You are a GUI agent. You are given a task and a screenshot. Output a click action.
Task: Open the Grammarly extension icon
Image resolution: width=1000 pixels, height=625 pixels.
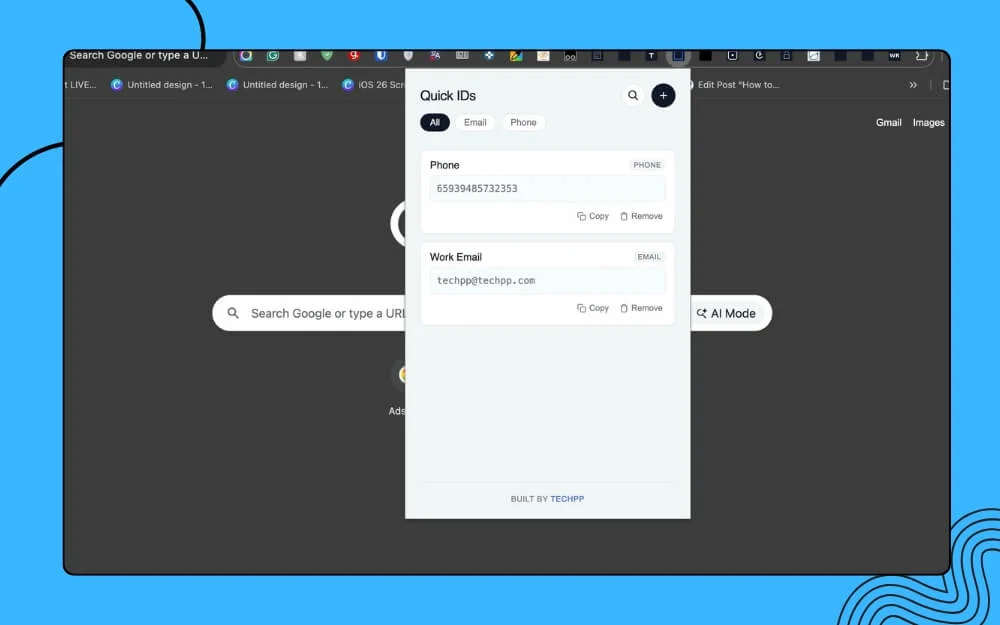tap(273, 57)
